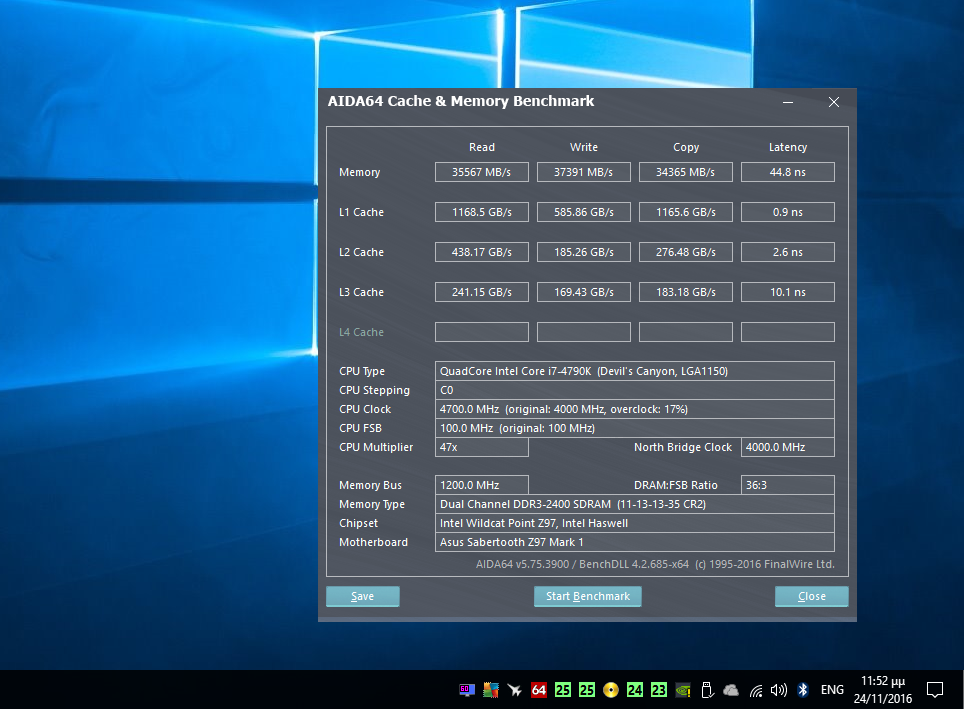Click the Memory Bus field showing 1200.0 MHz
The width and height of the screenshot is (964, 710).
(x=482, y=485)
